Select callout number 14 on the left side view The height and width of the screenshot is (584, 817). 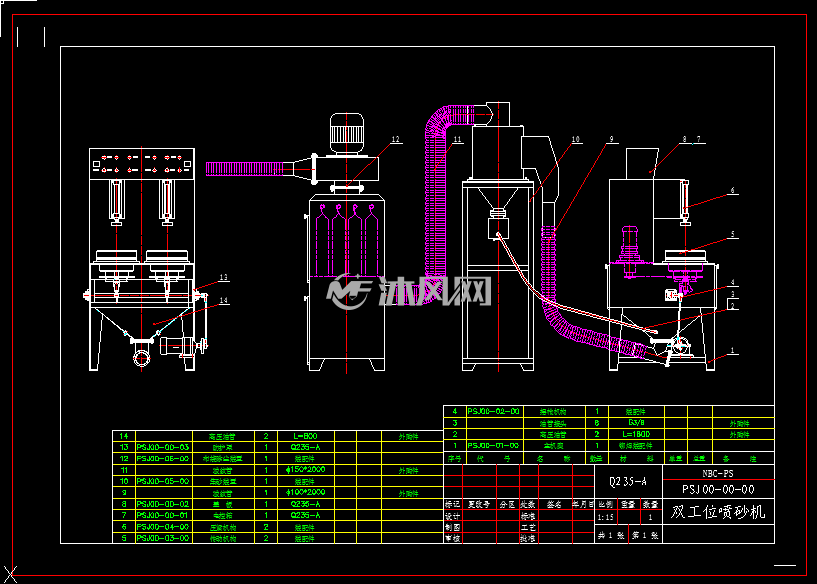coord(224,300)
